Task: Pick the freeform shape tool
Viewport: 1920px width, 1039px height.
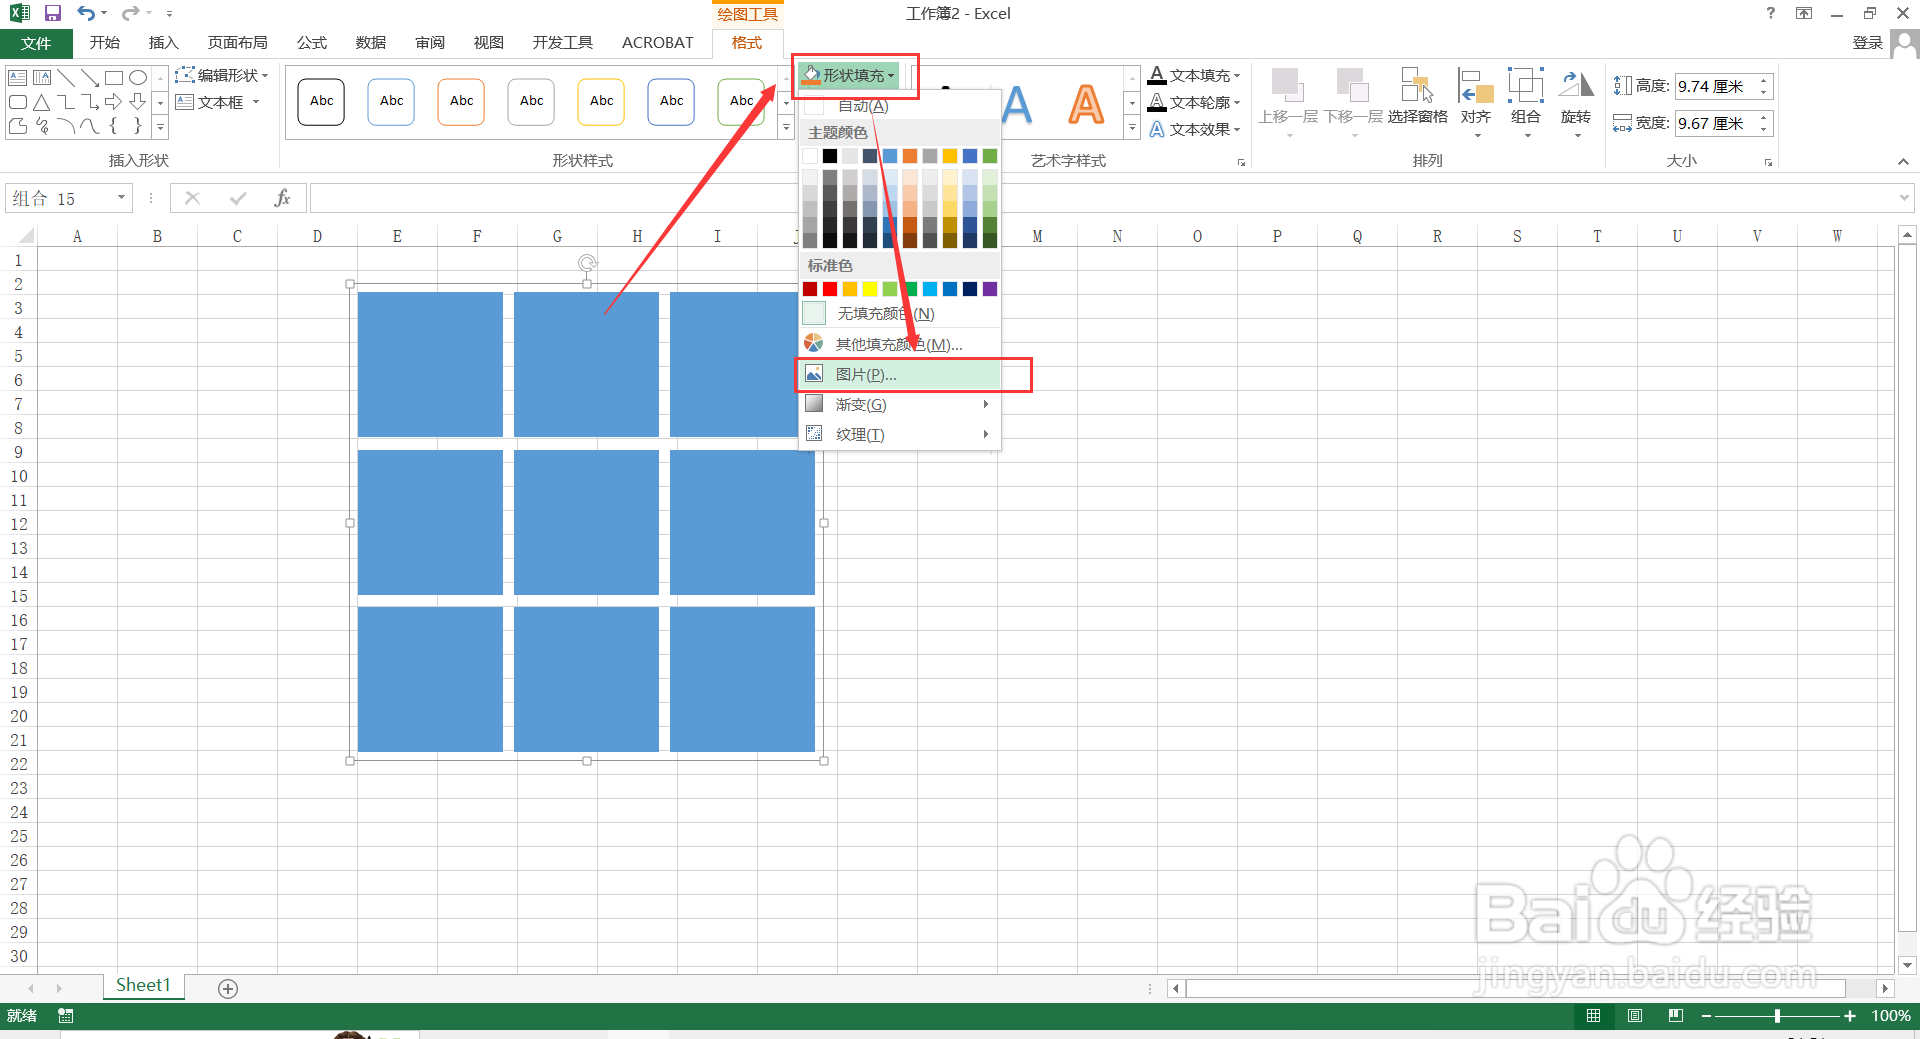Action: tap(17, 126)
